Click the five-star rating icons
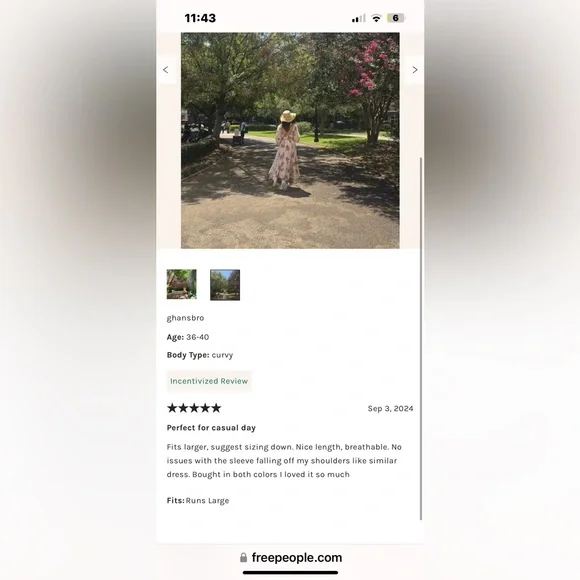This screenshot has width=580, height=580. [x=194, y=408]
